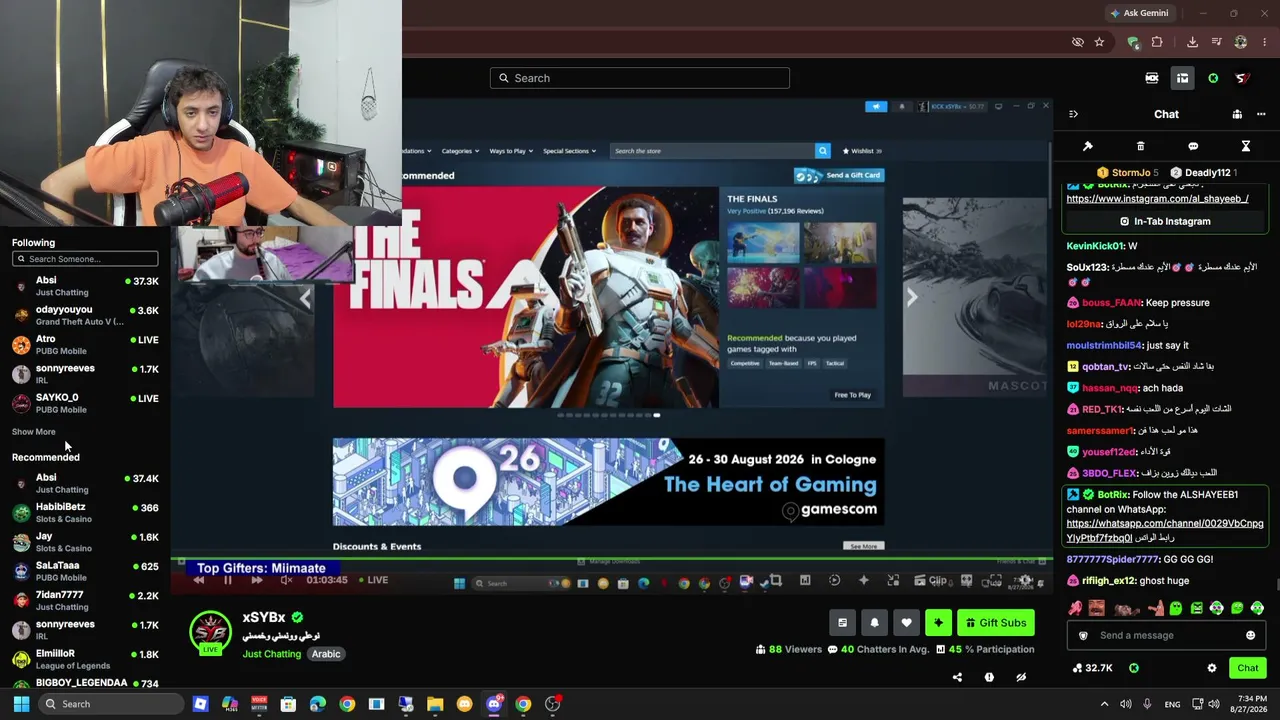Show hidden system tray icons
1280x720 pixels.
click(1104, 704)
